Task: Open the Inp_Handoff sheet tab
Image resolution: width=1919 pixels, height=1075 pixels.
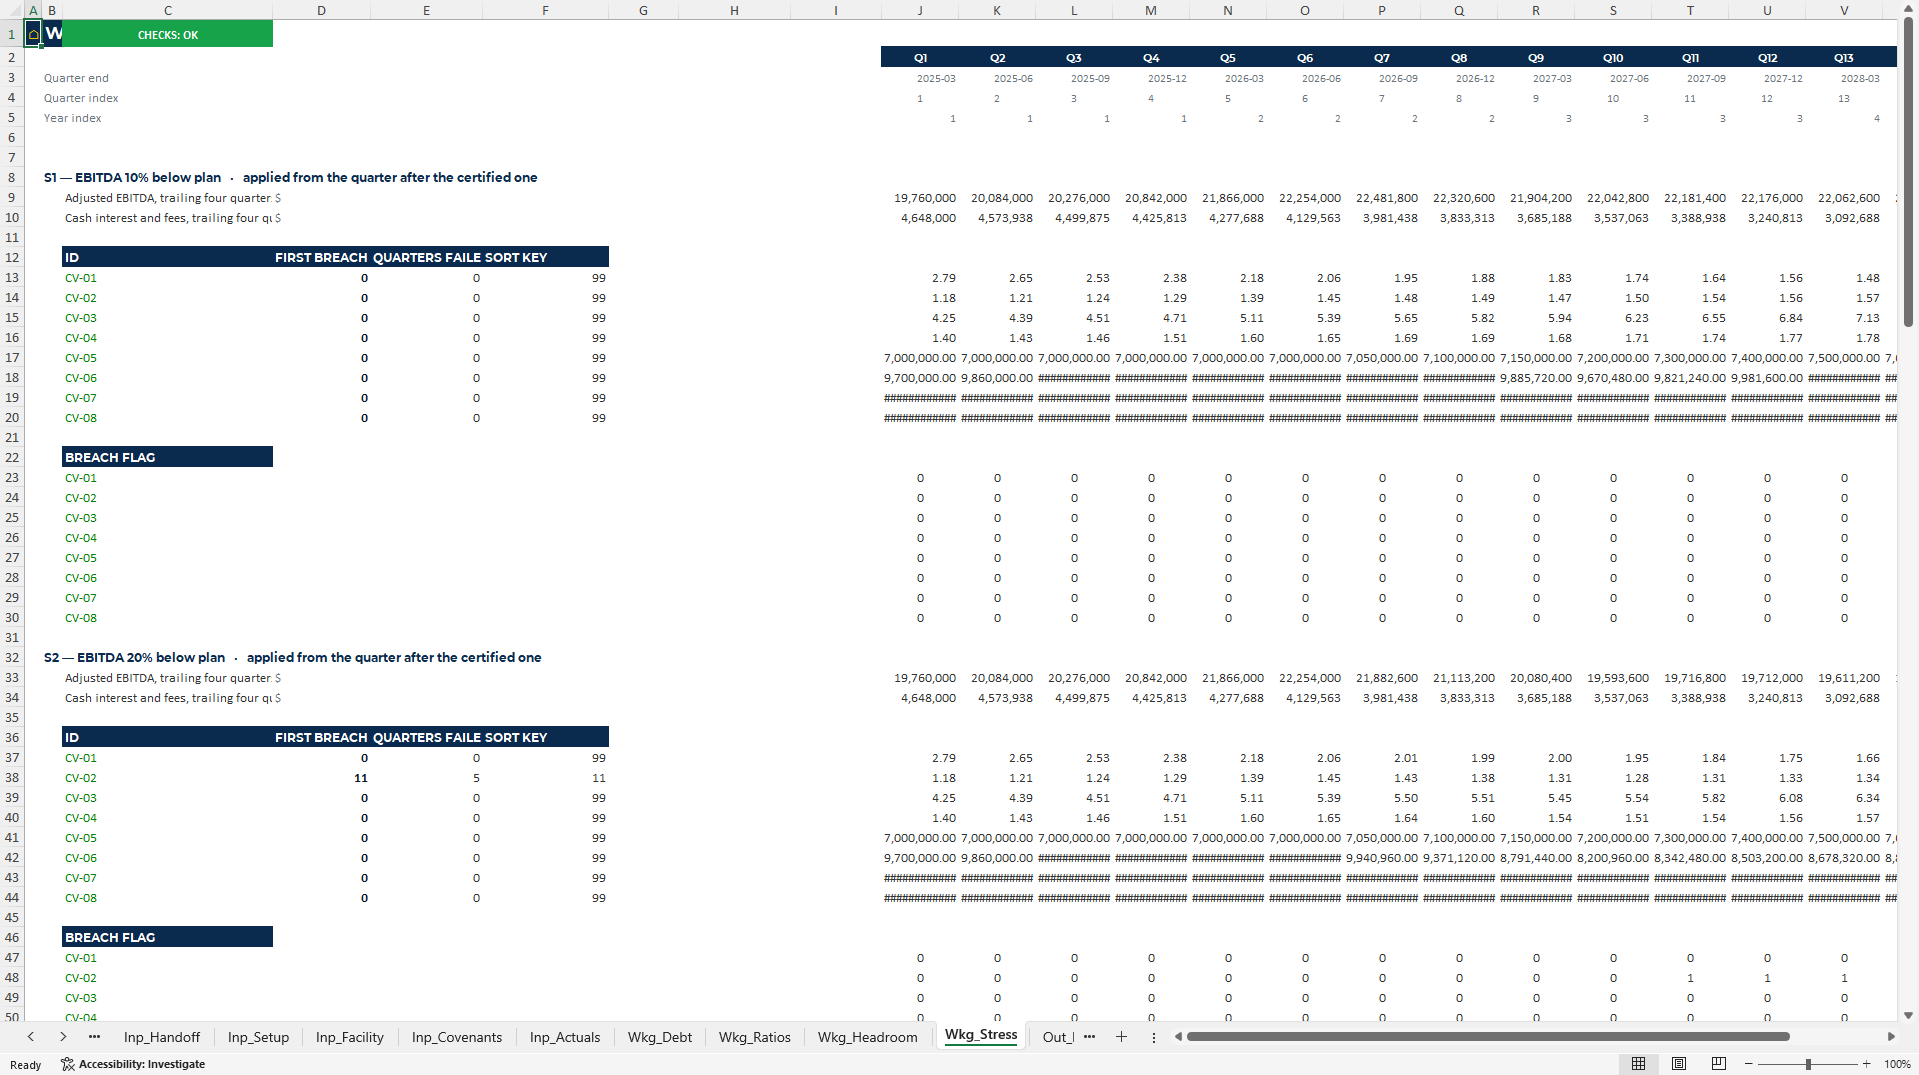Action: (162, 1037)
